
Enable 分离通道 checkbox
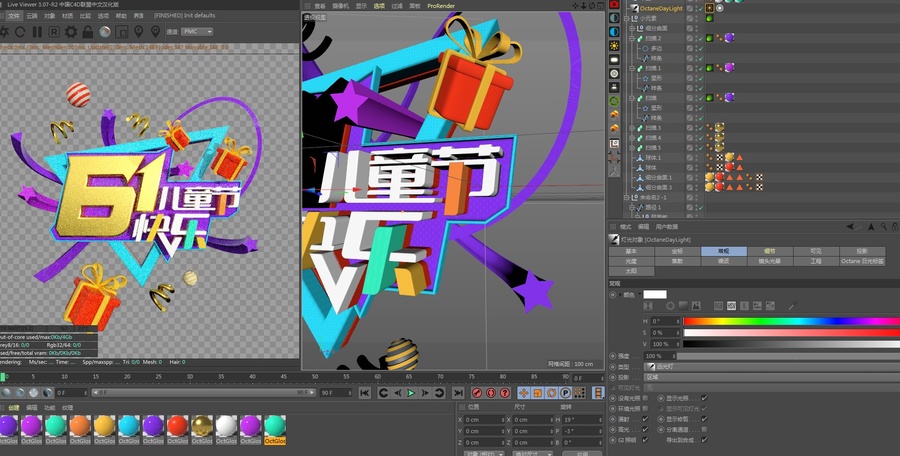pyautogui.click(x=704, y=430)
